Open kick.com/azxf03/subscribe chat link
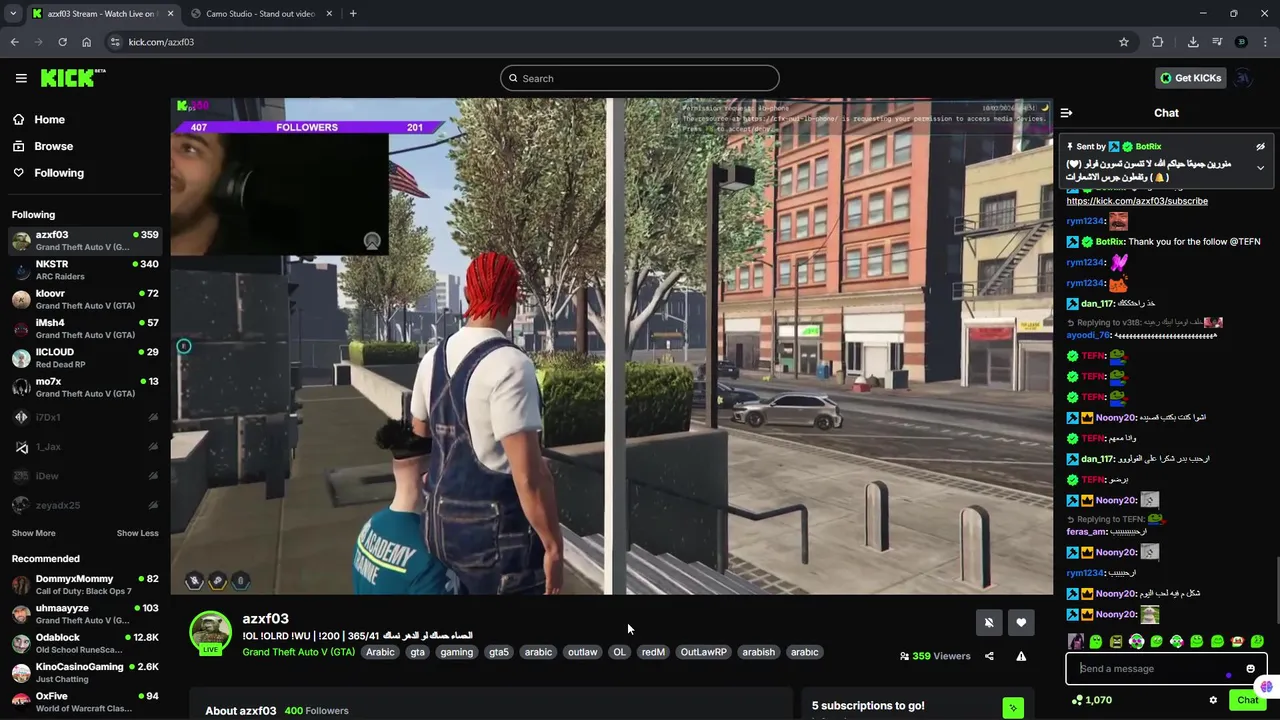 click(x=1137, y=201)
